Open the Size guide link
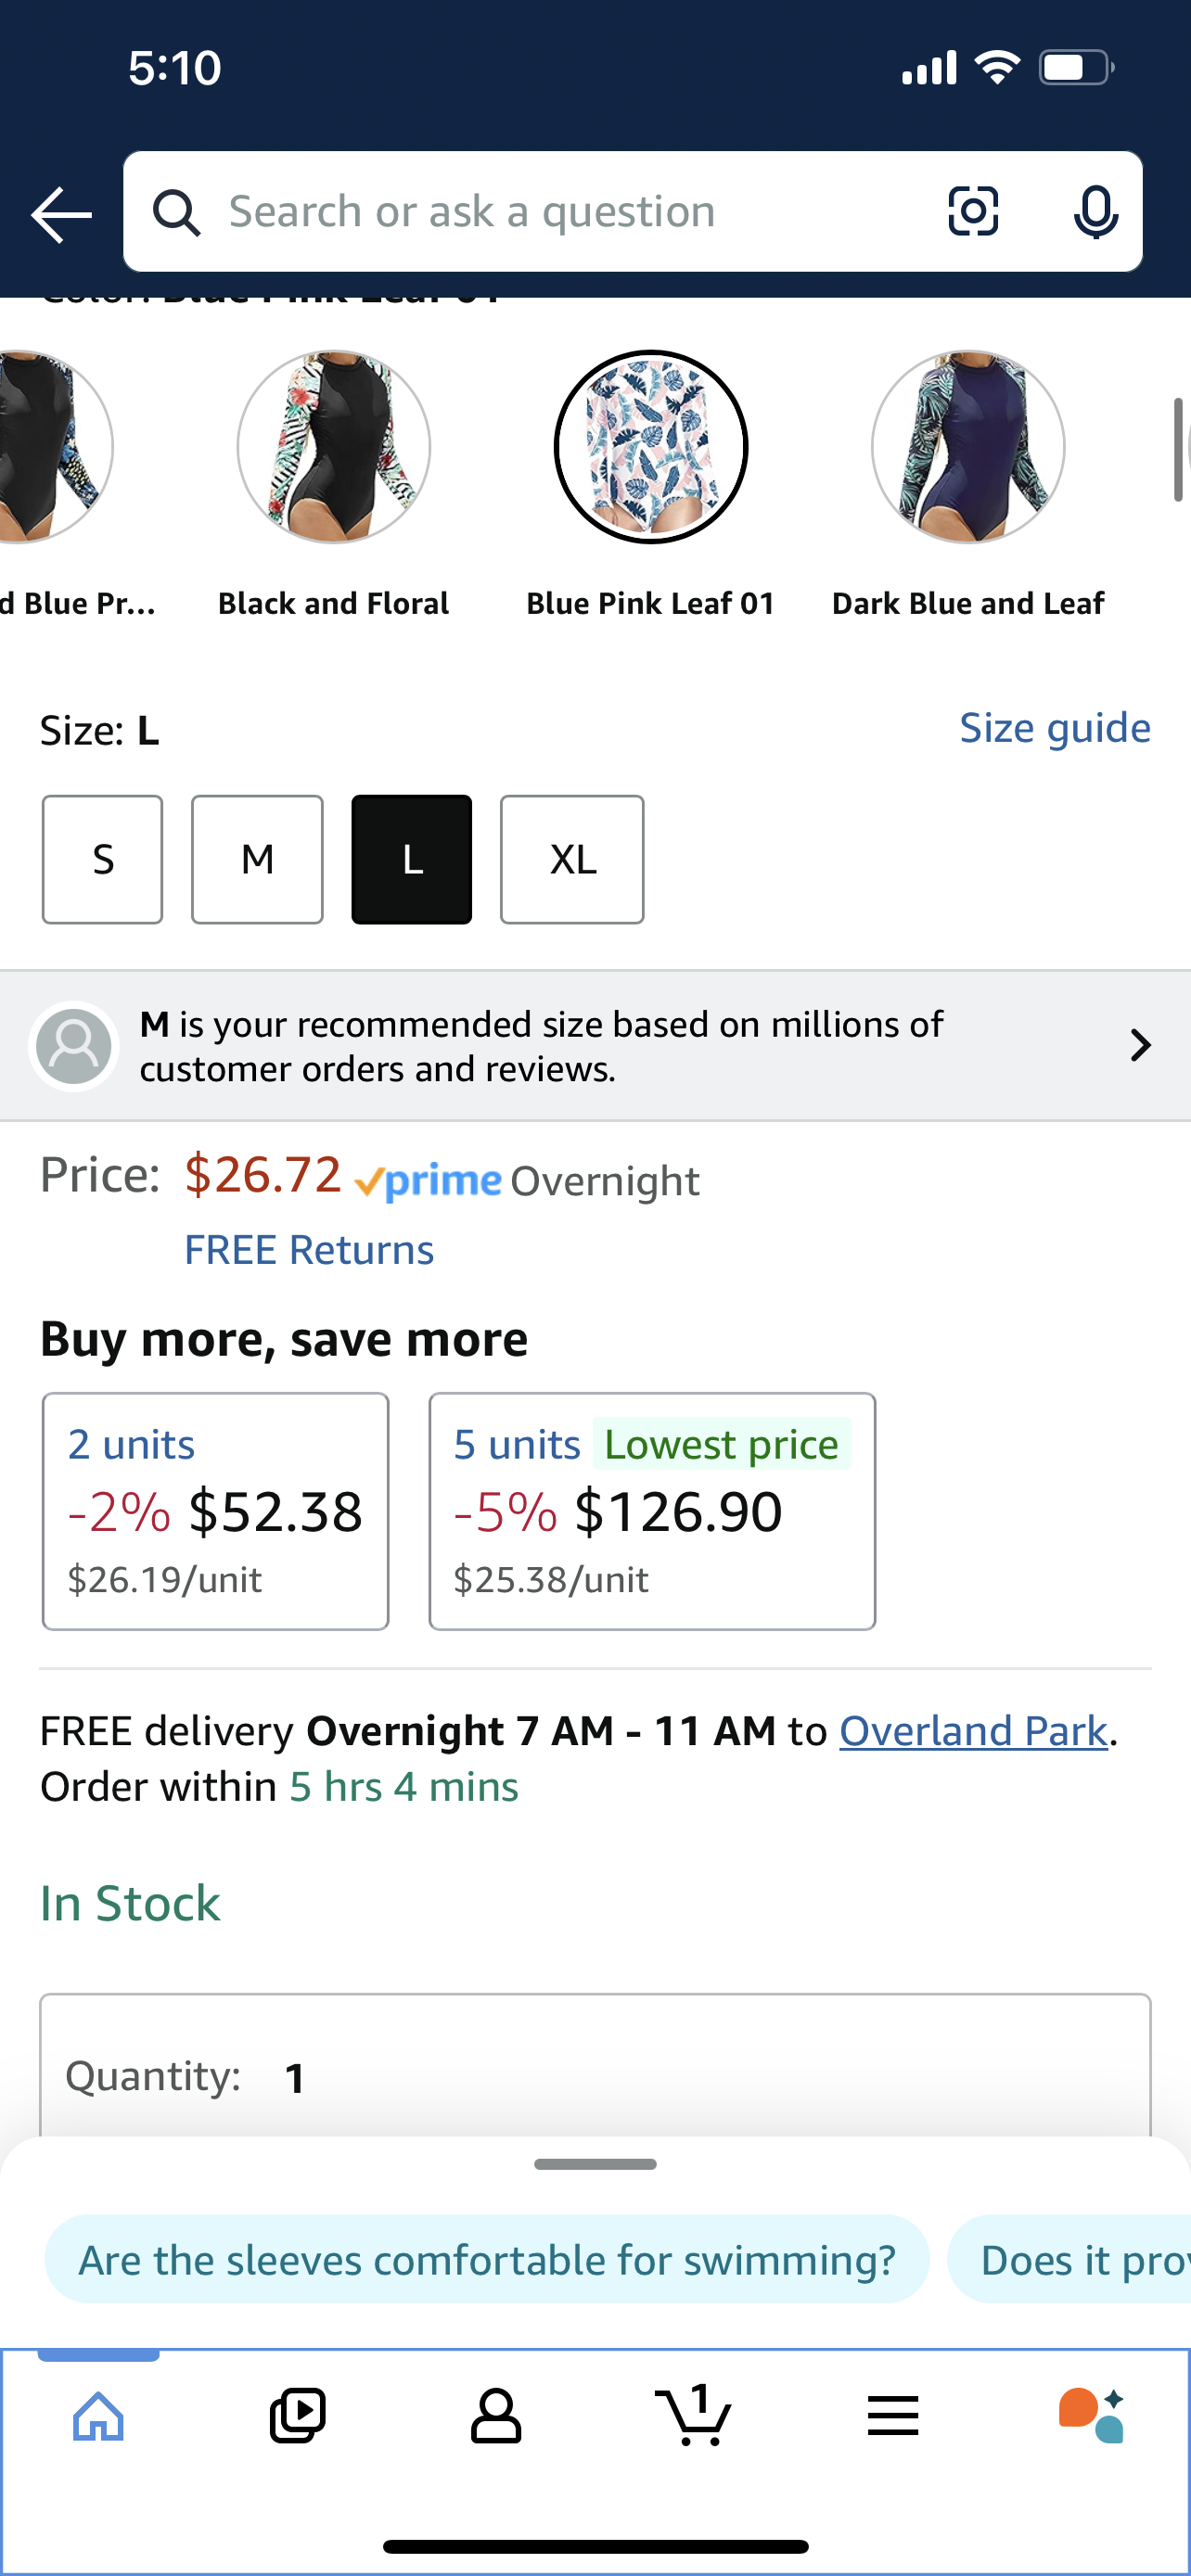 [1055, 727]
